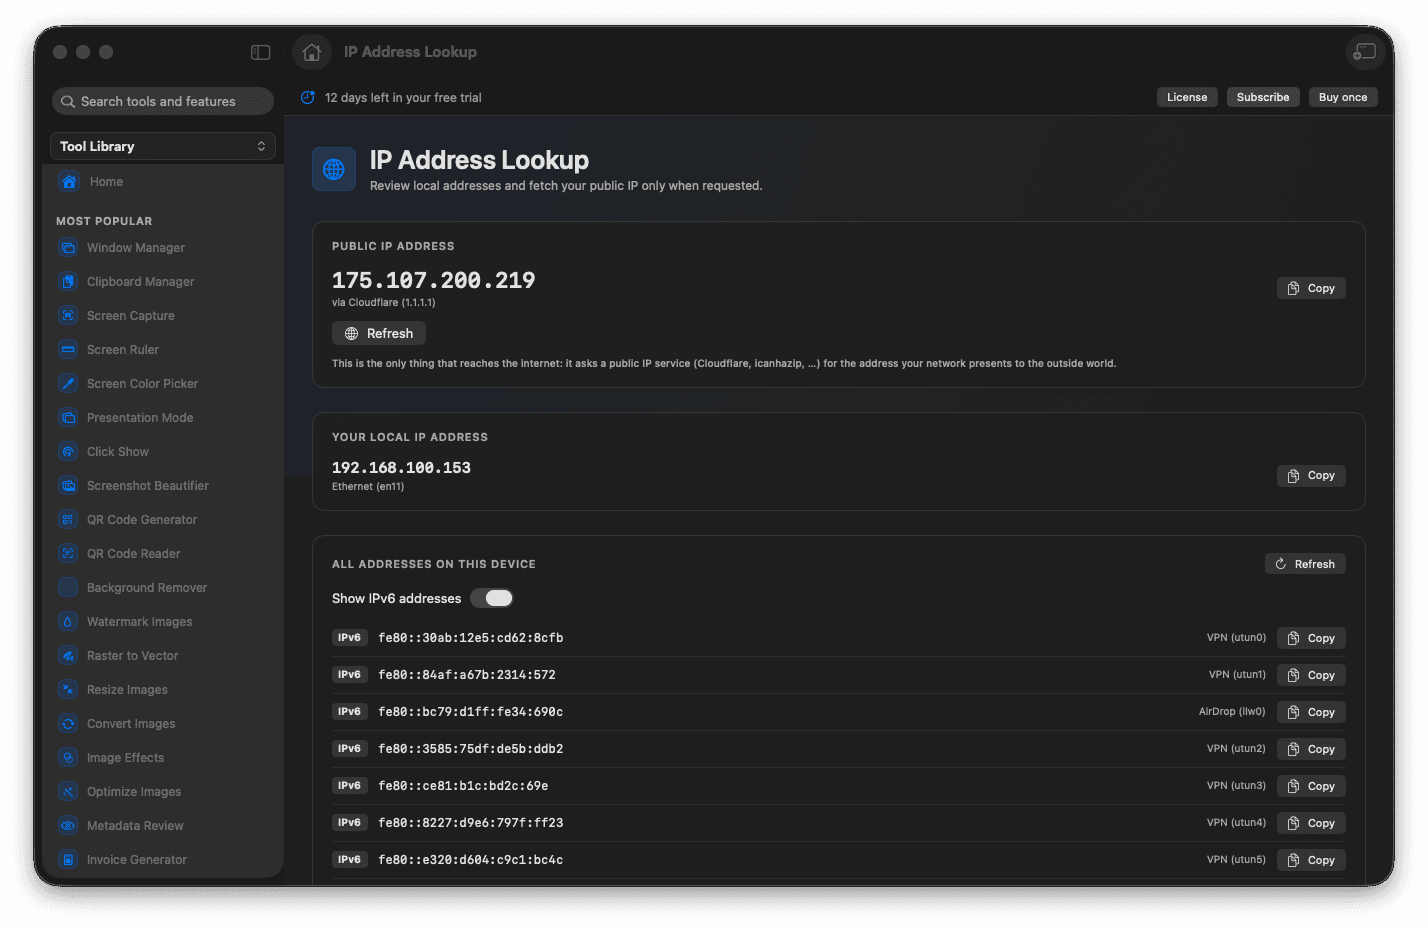Click the IPv6 badge on the utun3 row
1428x928 pixels.
349,786
